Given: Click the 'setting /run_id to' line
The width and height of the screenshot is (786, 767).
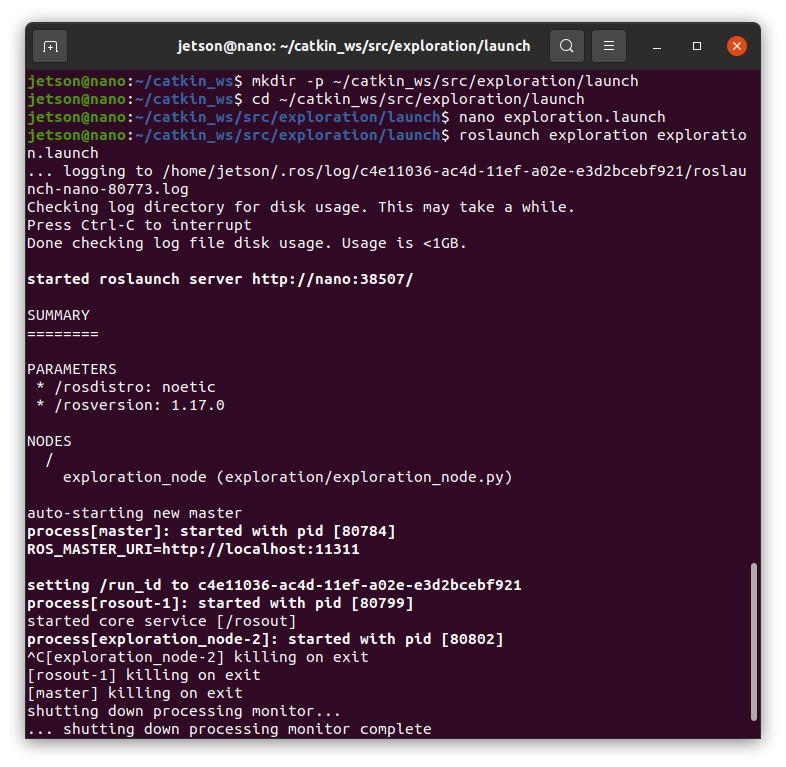Looking at the screenshot, I should (274, 586).
